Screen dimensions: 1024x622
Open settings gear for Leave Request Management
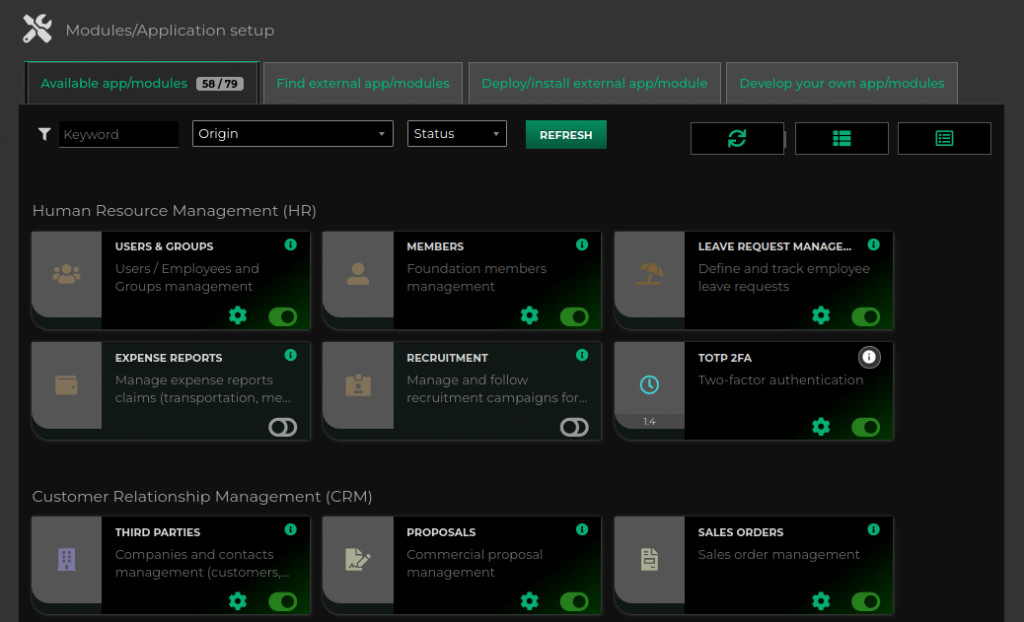coord(820,316)
